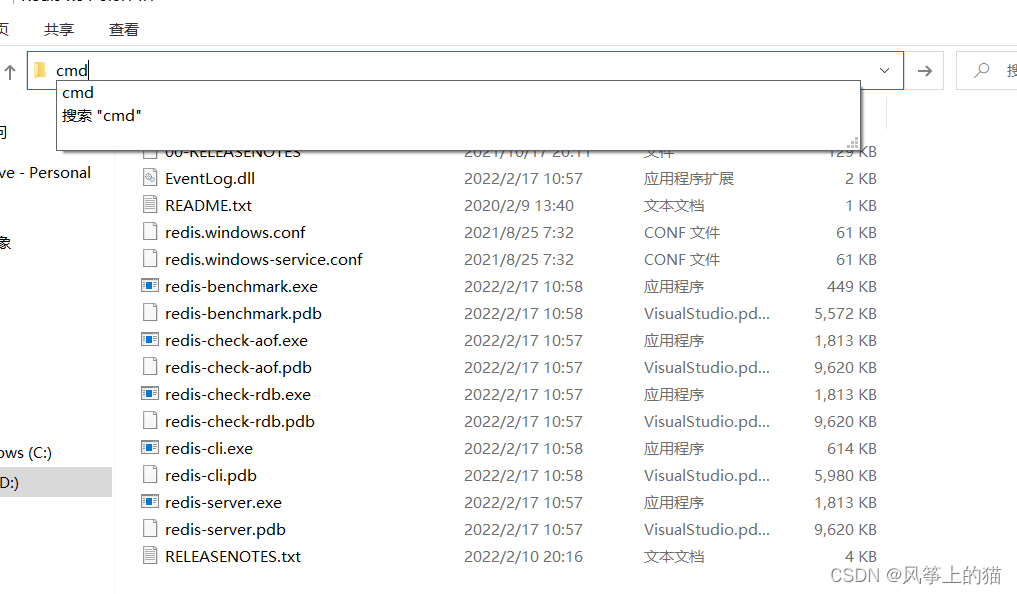Click the README.txt document icon
The image size is (1017, 594).
point(150,204)
